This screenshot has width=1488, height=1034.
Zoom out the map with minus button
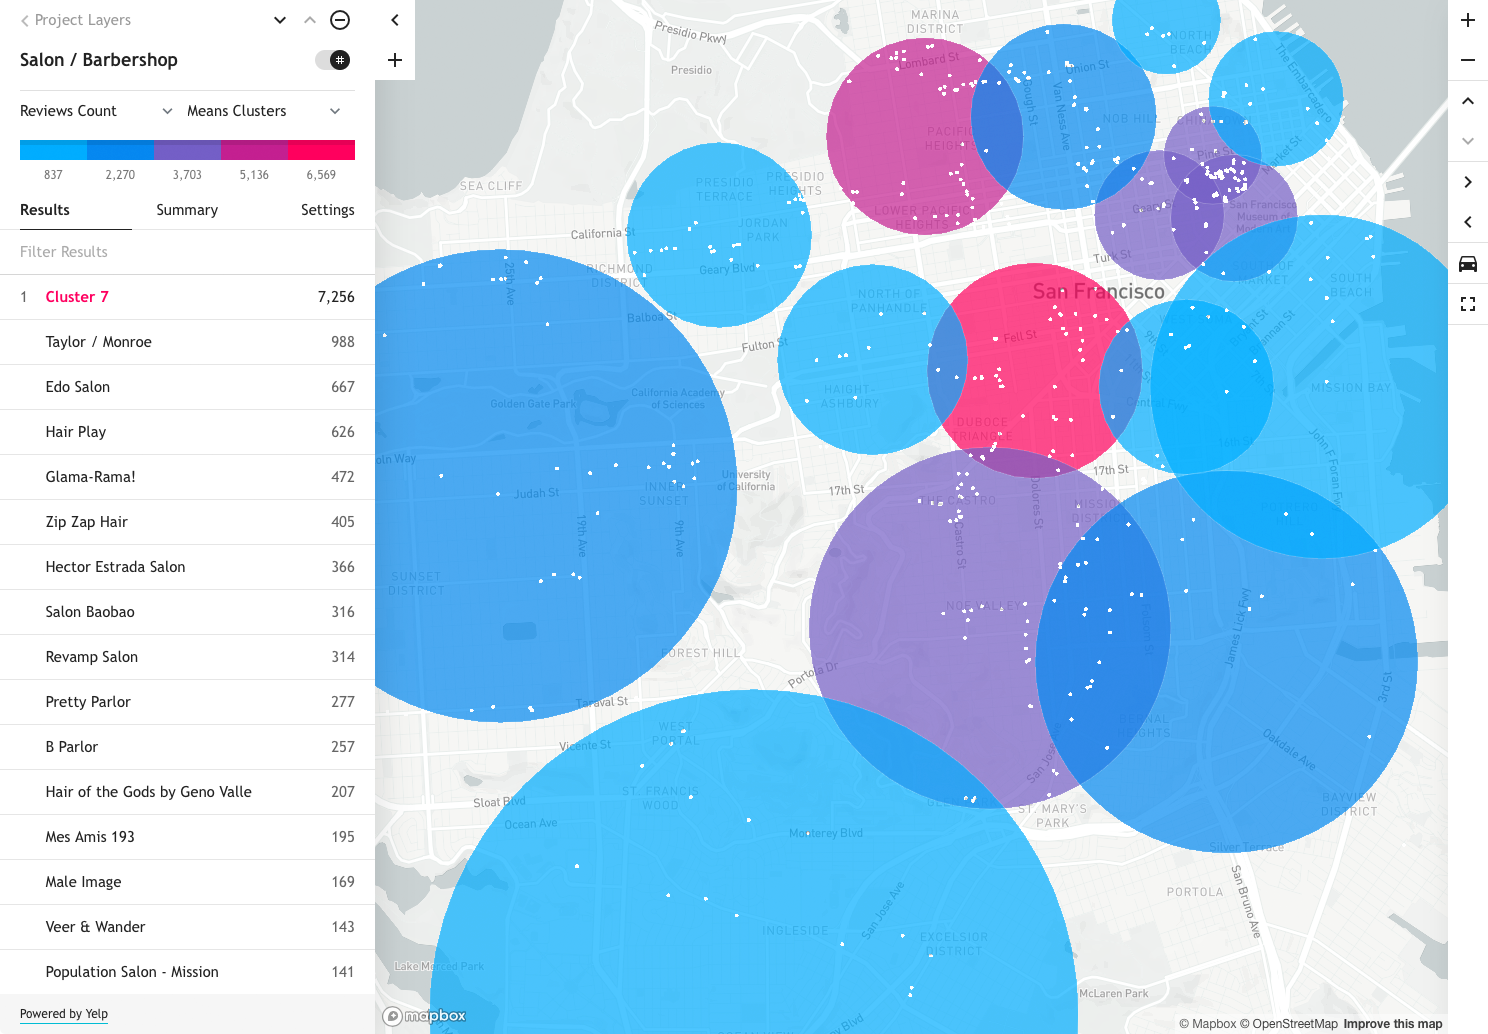point(1467,60)
